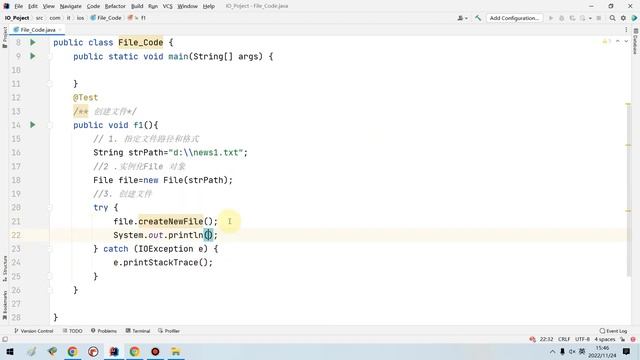This screenshot has height=360, width=640.
Task: Click the Run with Coverage icon
Action: tap(572, 18)
